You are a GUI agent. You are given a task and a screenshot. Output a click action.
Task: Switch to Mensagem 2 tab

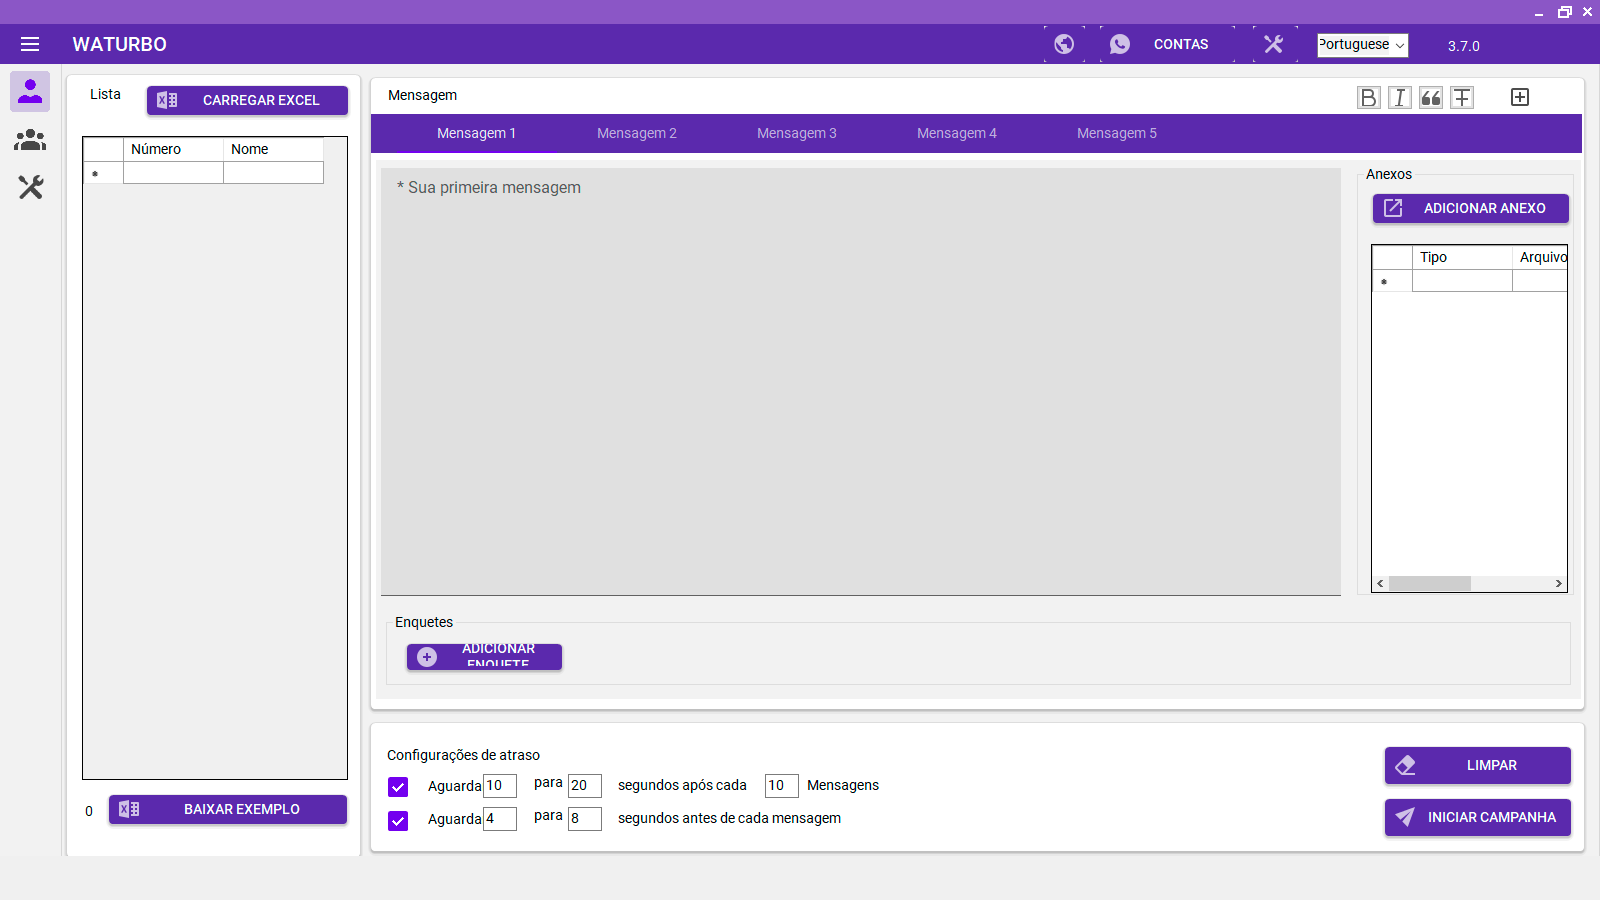[636, 133]
